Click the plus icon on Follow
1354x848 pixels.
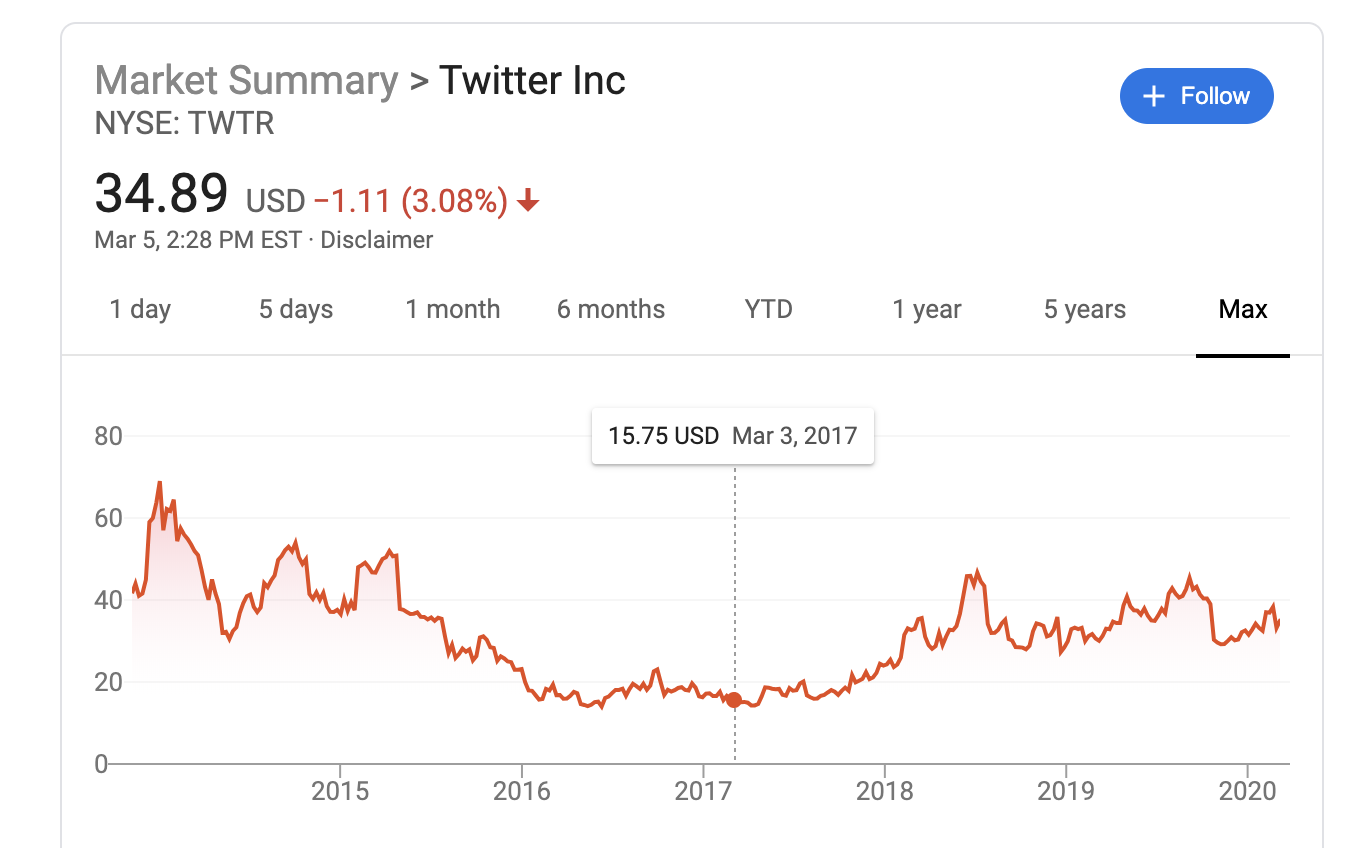point(1154,96)
